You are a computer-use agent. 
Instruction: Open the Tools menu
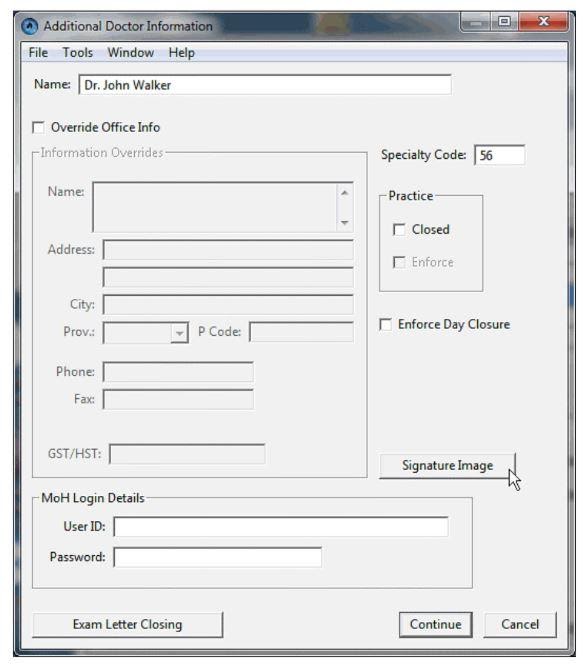pos(78,53)
